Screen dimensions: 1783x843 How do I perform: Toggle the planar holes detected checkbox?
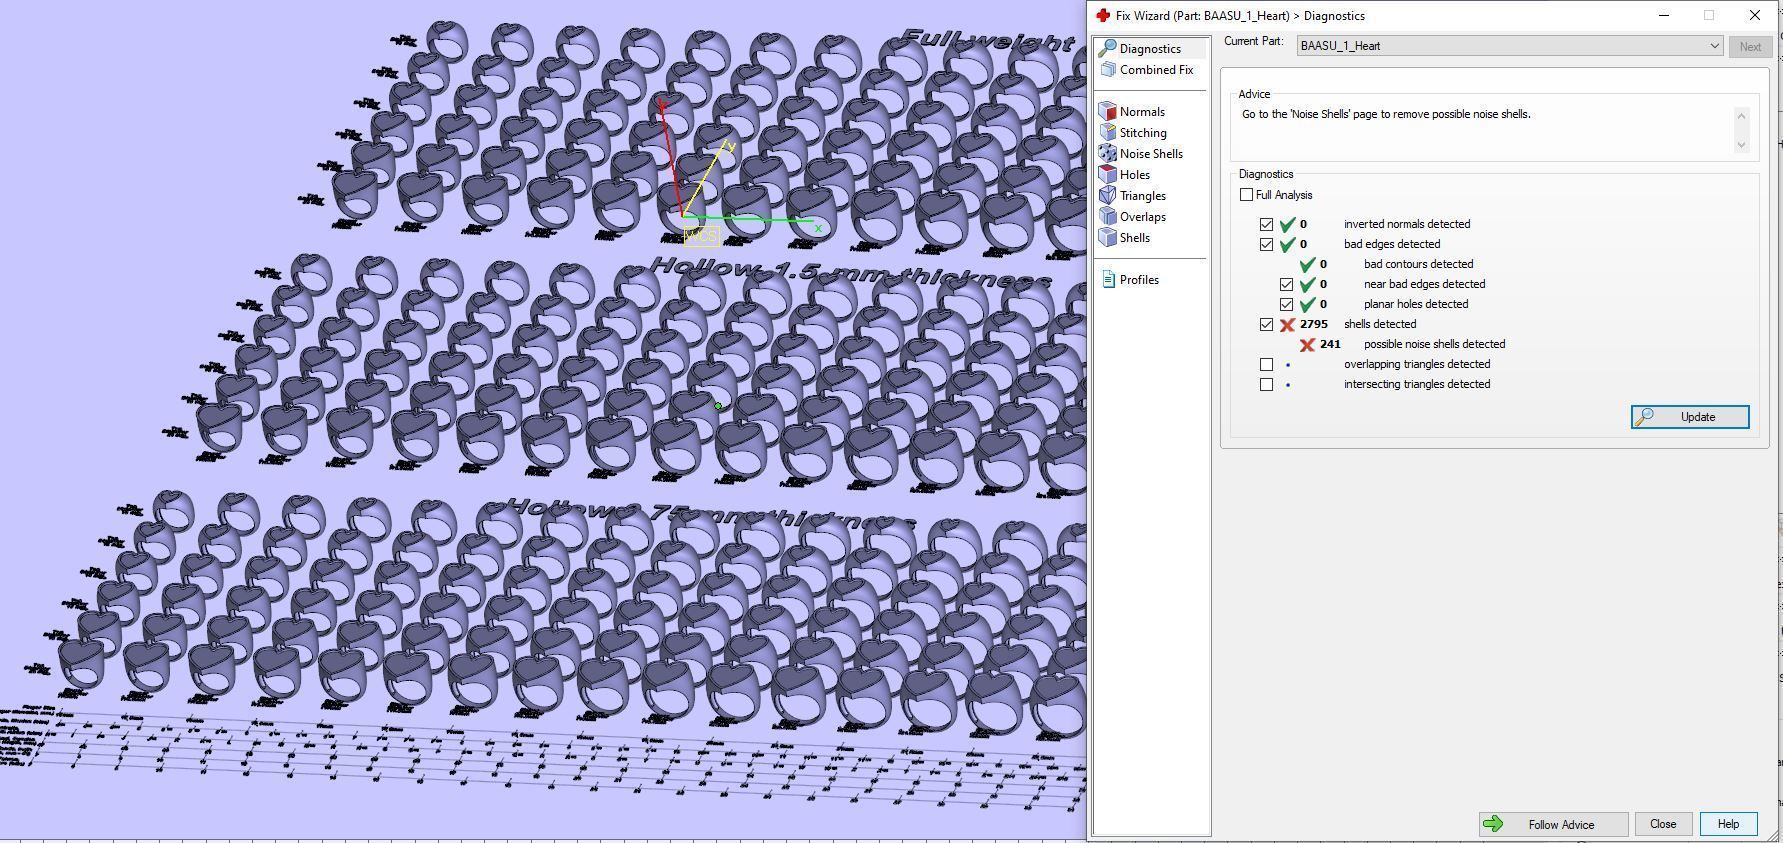(x=1287, y=304)
